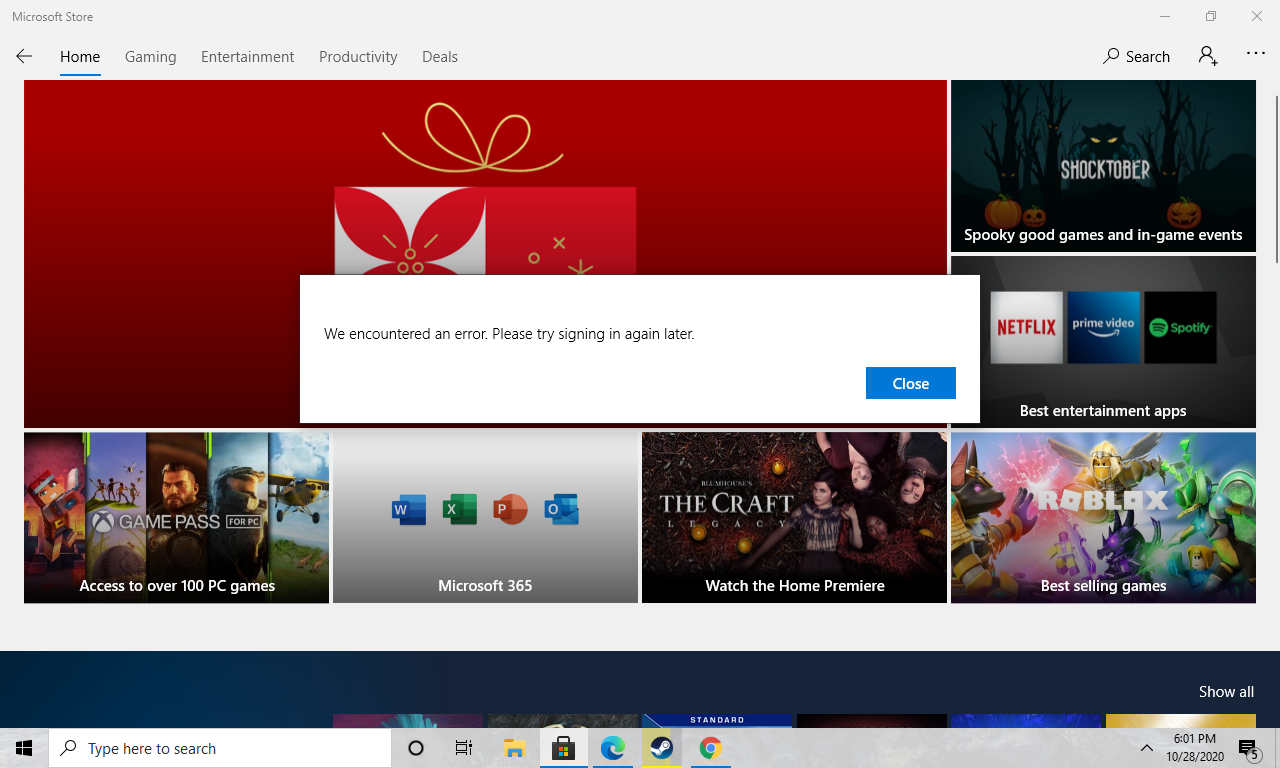
Task: Click the Word icon in Microsoft 365 tile
Action: (409, 510)
